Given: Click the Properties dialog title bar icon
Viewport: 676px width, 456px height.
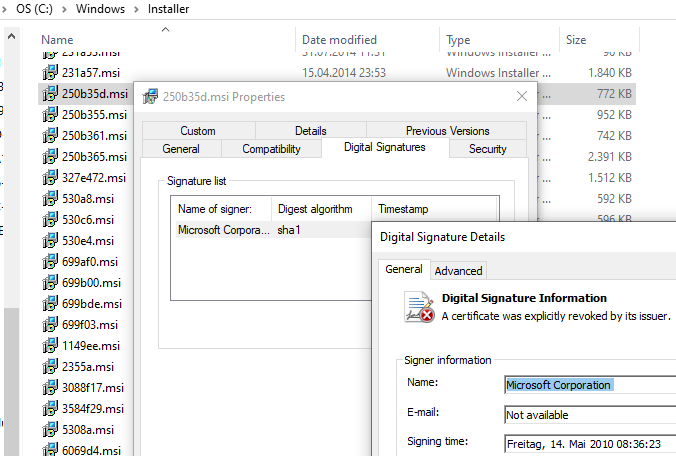Looking at the screenshot, I should (x=150, y=97).
